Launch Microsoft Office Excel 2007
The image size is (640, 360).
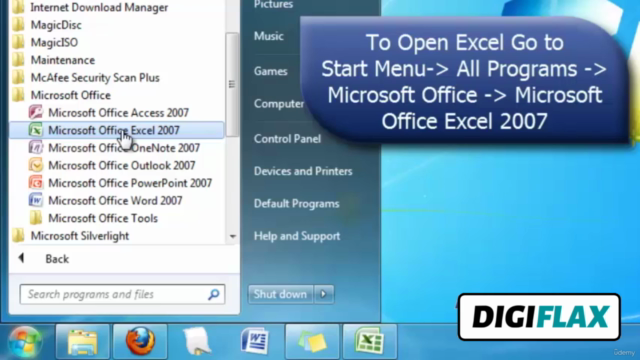point(116,130)
